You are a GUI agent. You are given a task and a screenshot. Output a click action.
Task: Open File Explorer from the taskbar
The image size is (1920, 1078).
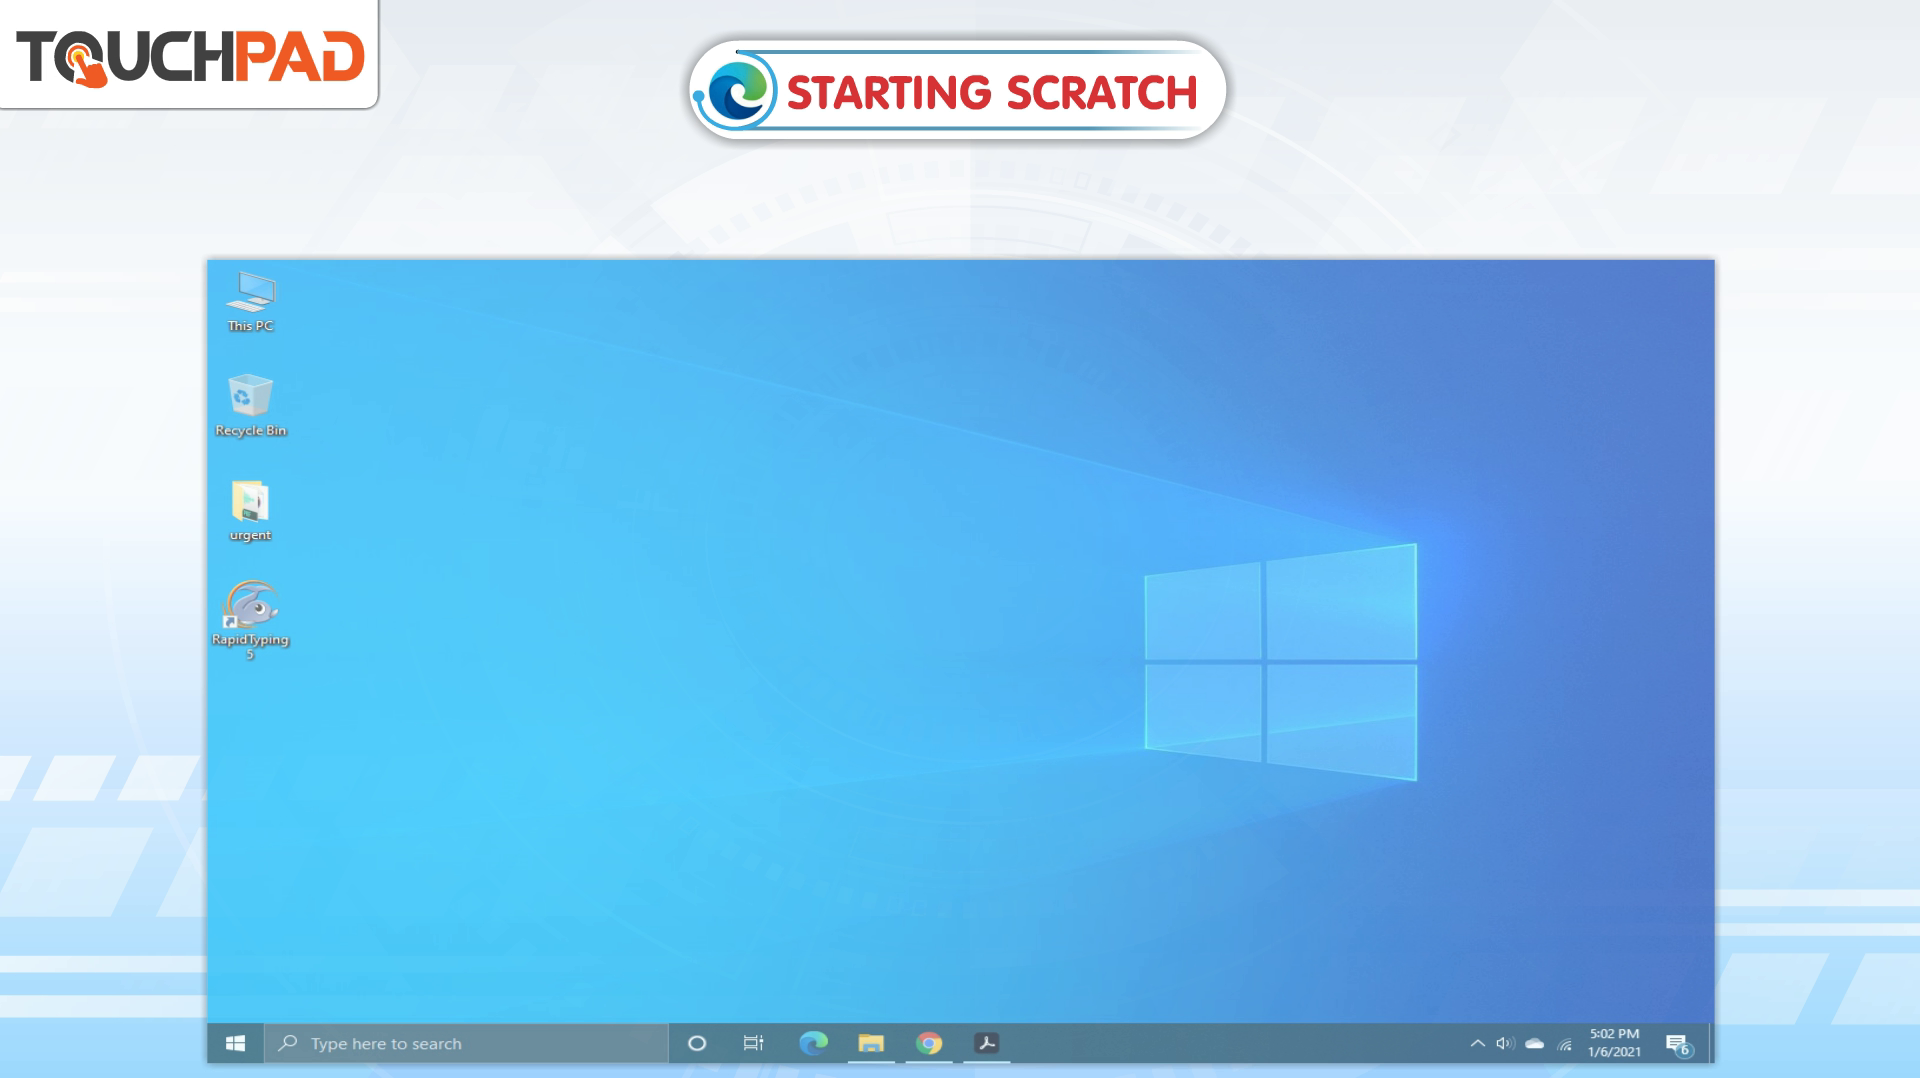[x=871, y=1043]
